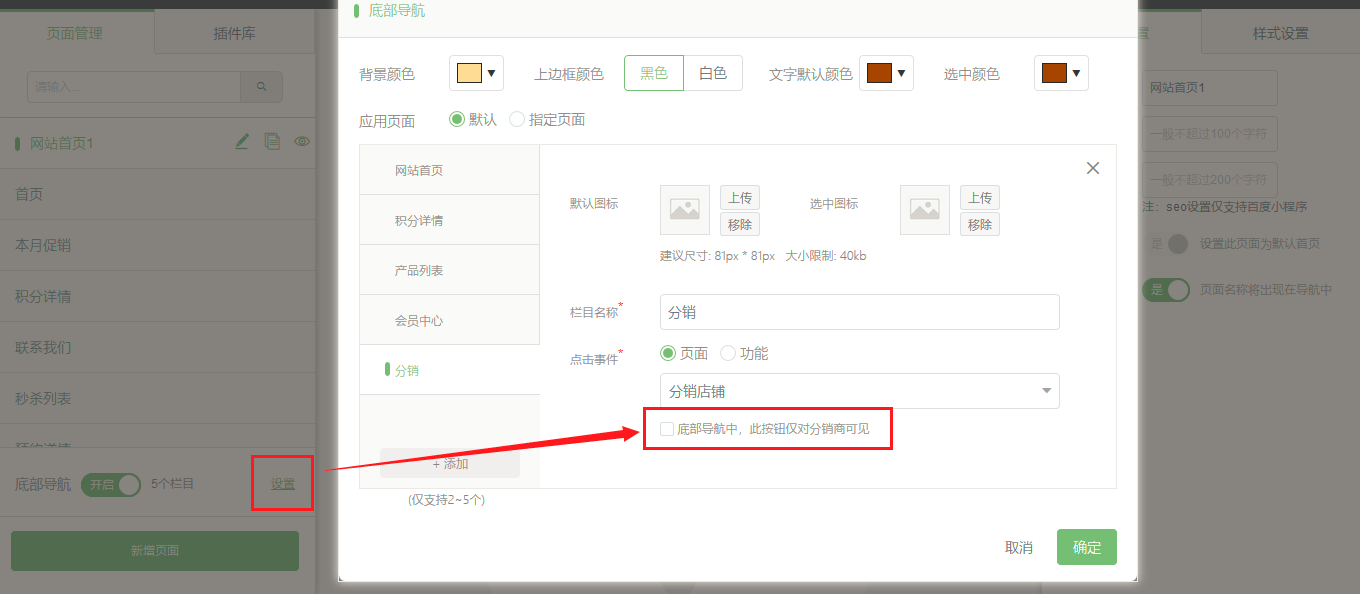Click the 默认图标 image placeholder
1360x594 pixels.
tap(685, 210)
